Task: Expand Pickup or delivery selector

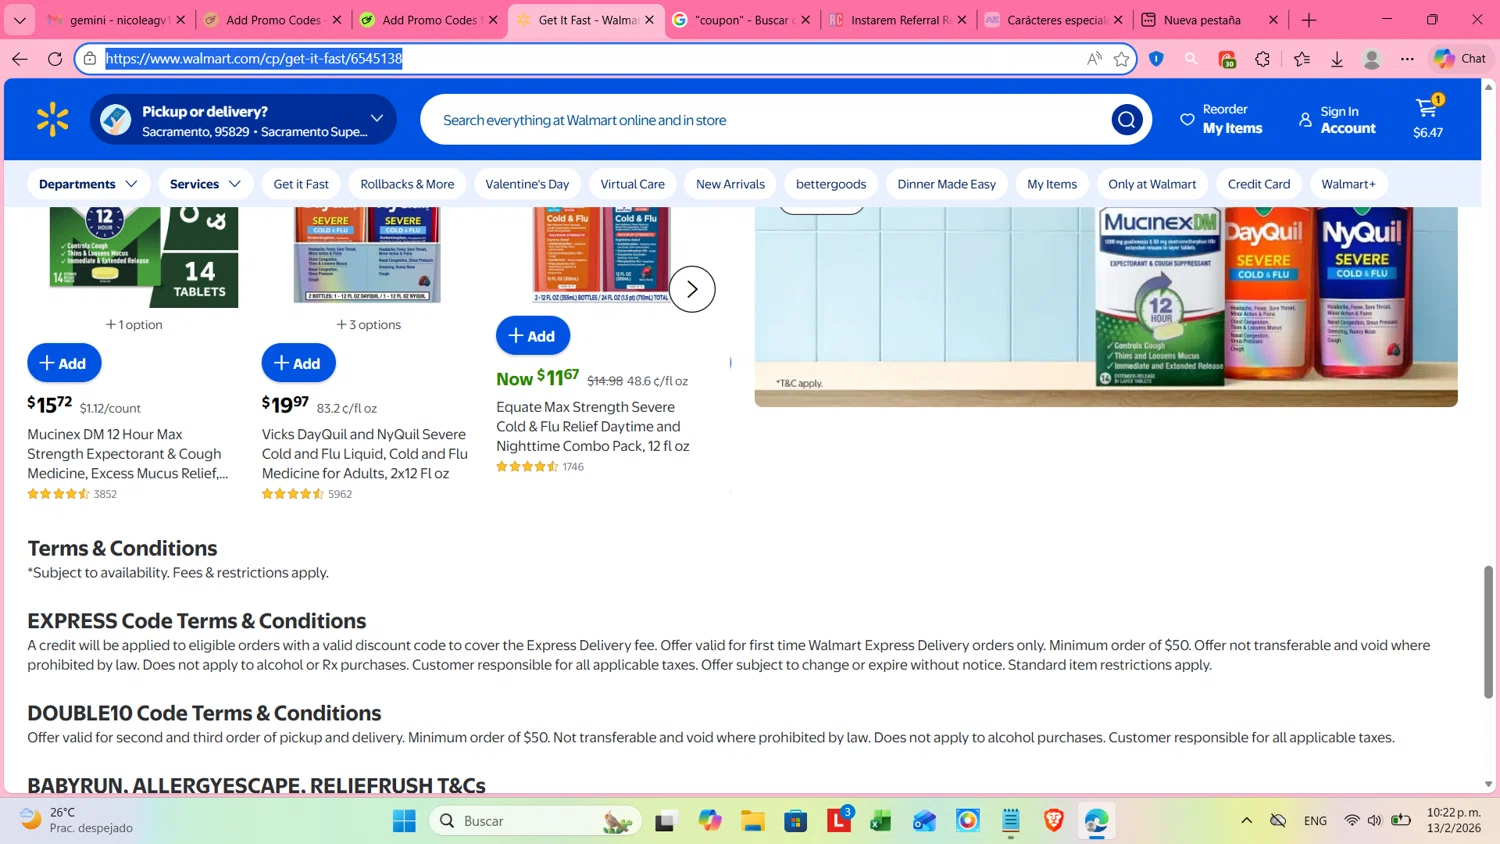Action: 243,120
